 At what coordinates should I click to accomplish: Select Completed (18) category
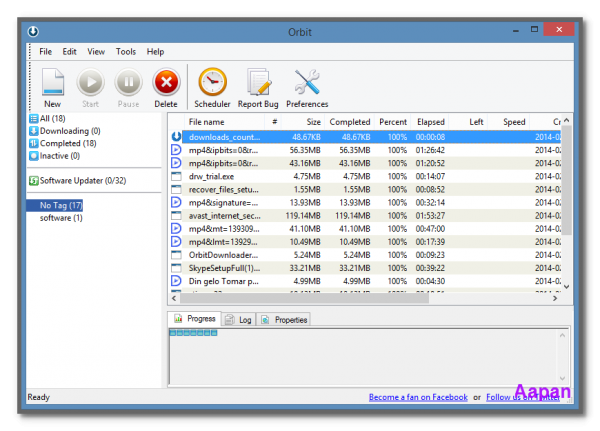pyautogui.click(x=63, y=143)
